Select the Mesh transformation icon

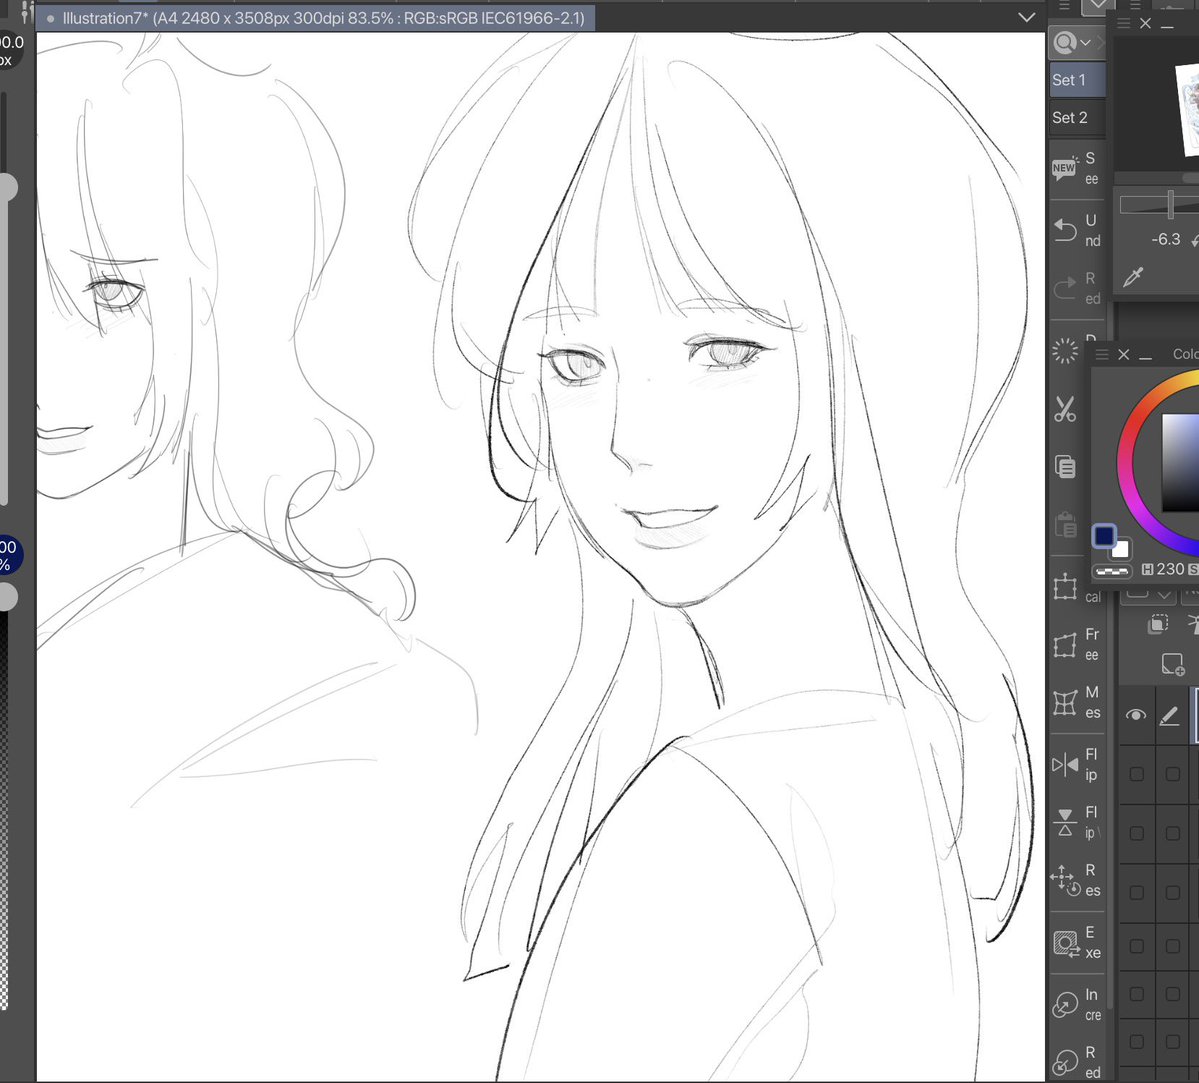click(1064, 703)
